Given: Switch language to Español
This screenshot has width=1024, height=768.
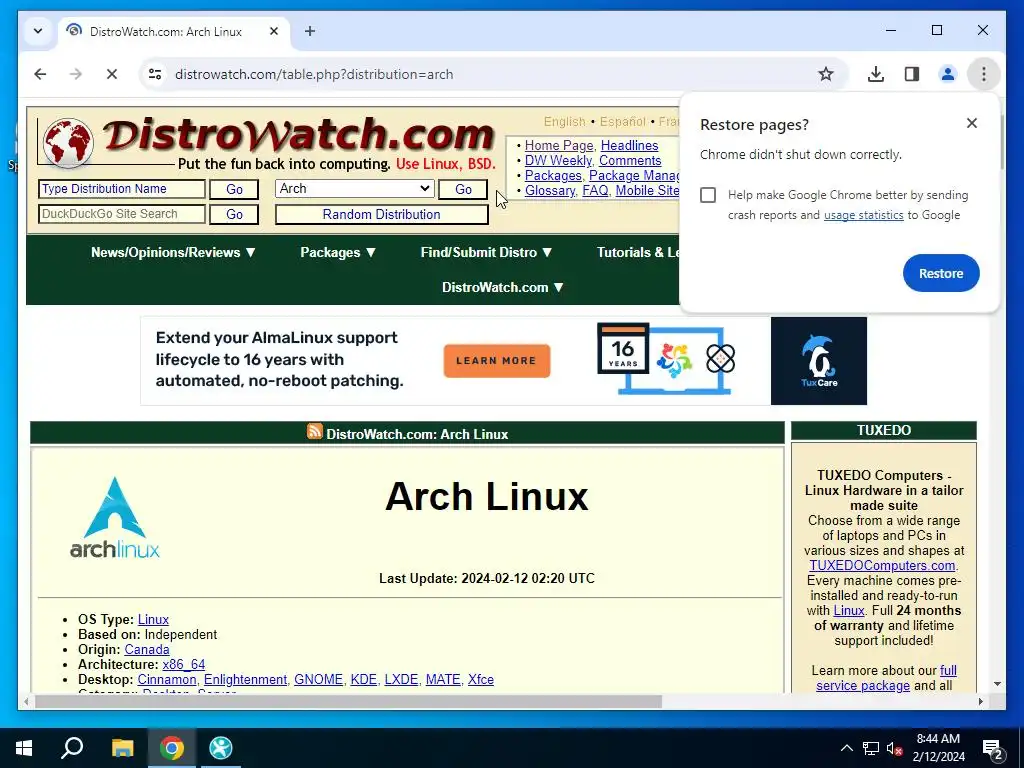Looking at the screenshot, I should coord(622,121).
